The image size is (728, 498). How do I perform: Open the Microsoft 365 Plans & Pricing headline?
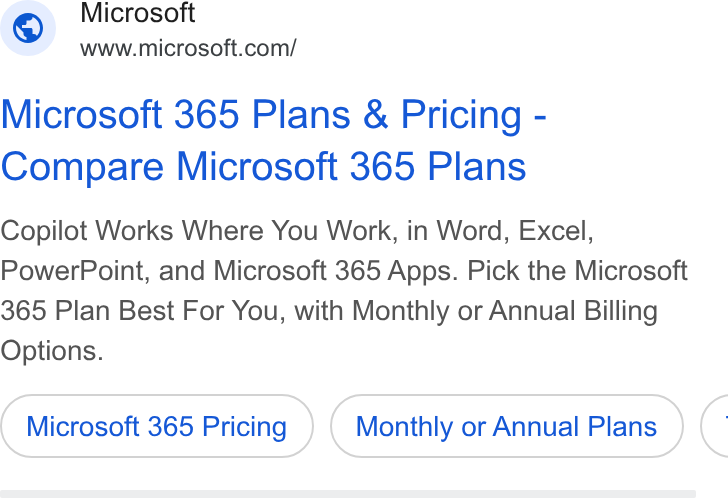[273, 115]
